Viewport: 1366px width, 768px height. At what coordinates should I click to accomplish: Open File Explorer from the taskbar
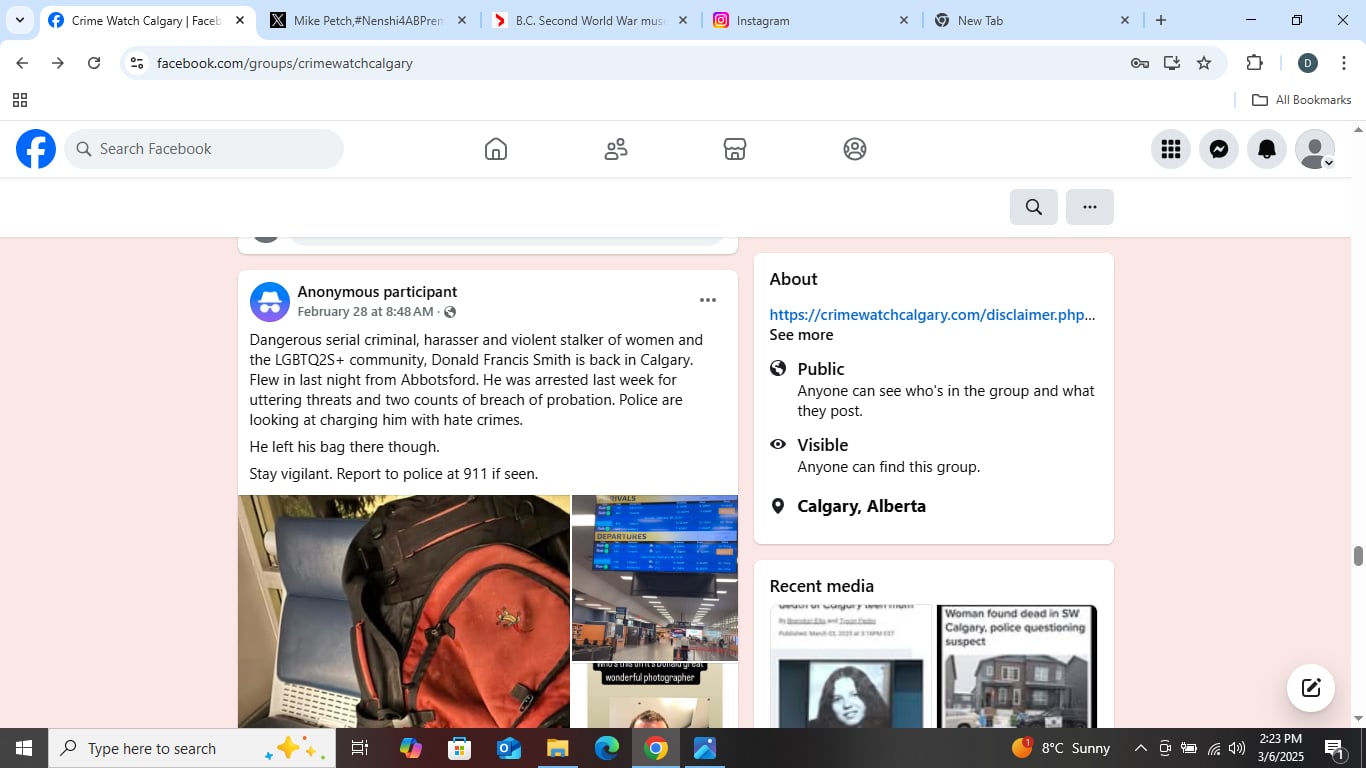click(558, 748)
